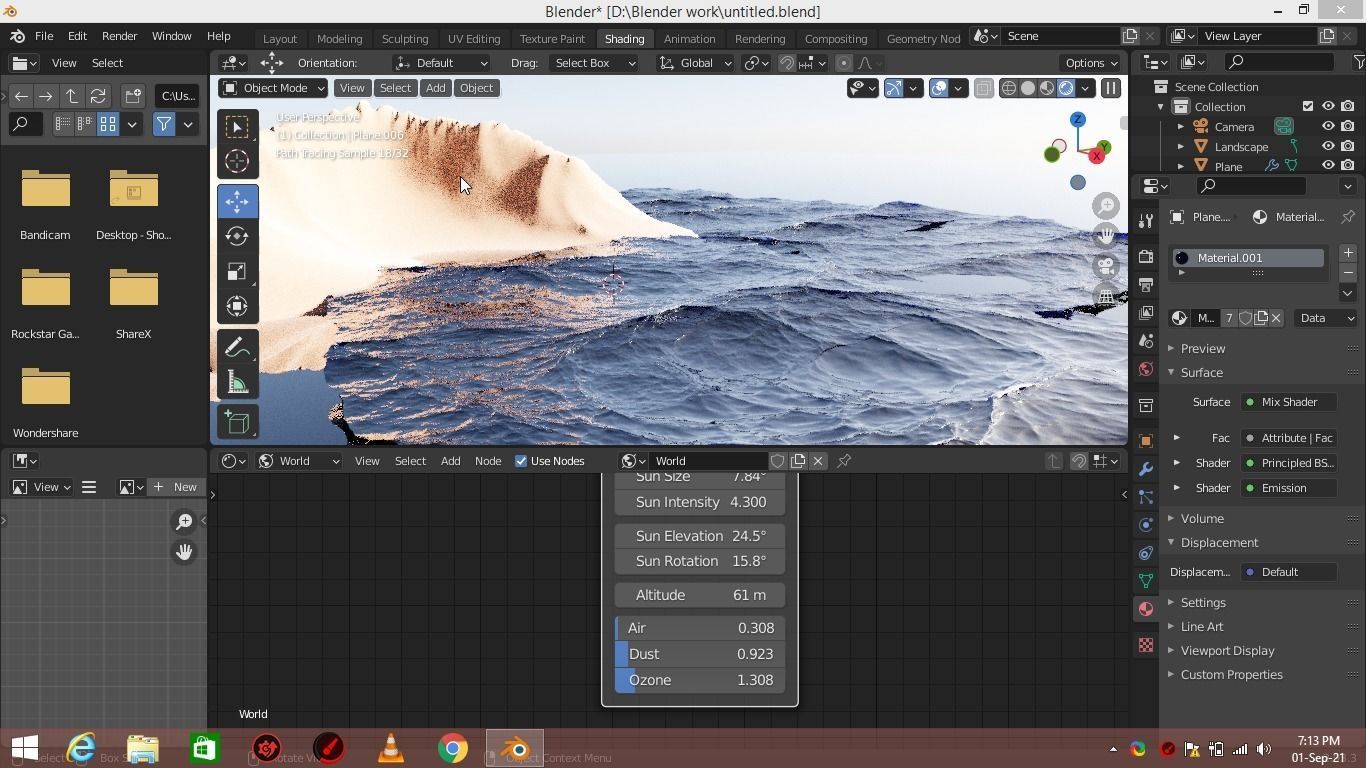Expand the Viewport Display panel
The width and height of the screenshot is (1366, 768).
click(x=1227, y=650)
